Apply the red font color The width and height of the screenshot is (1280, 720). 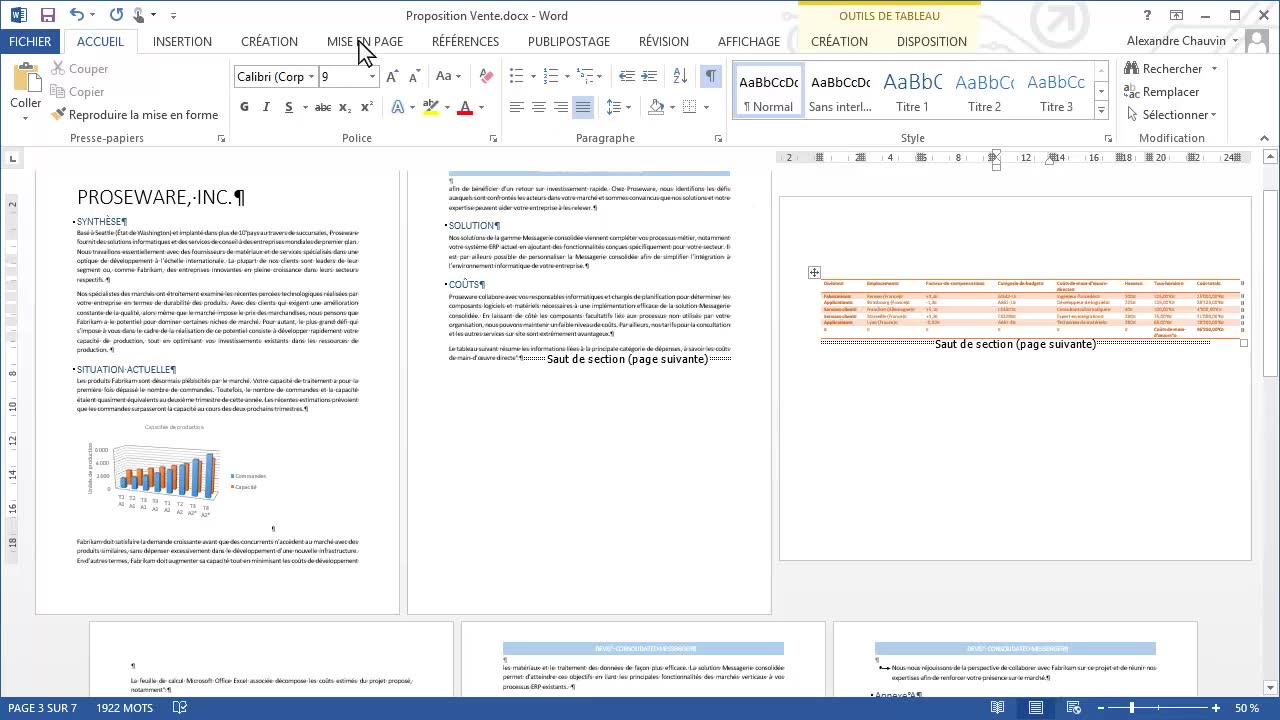(464, 107)
